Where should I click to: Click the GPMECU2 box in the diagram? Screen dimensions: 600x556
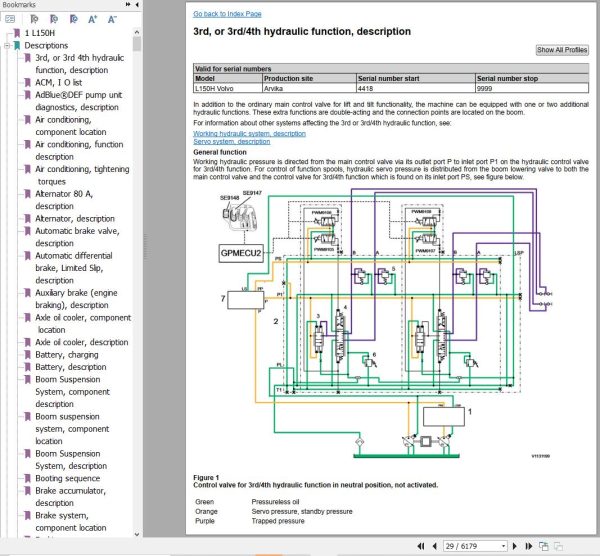coord(241,253)
